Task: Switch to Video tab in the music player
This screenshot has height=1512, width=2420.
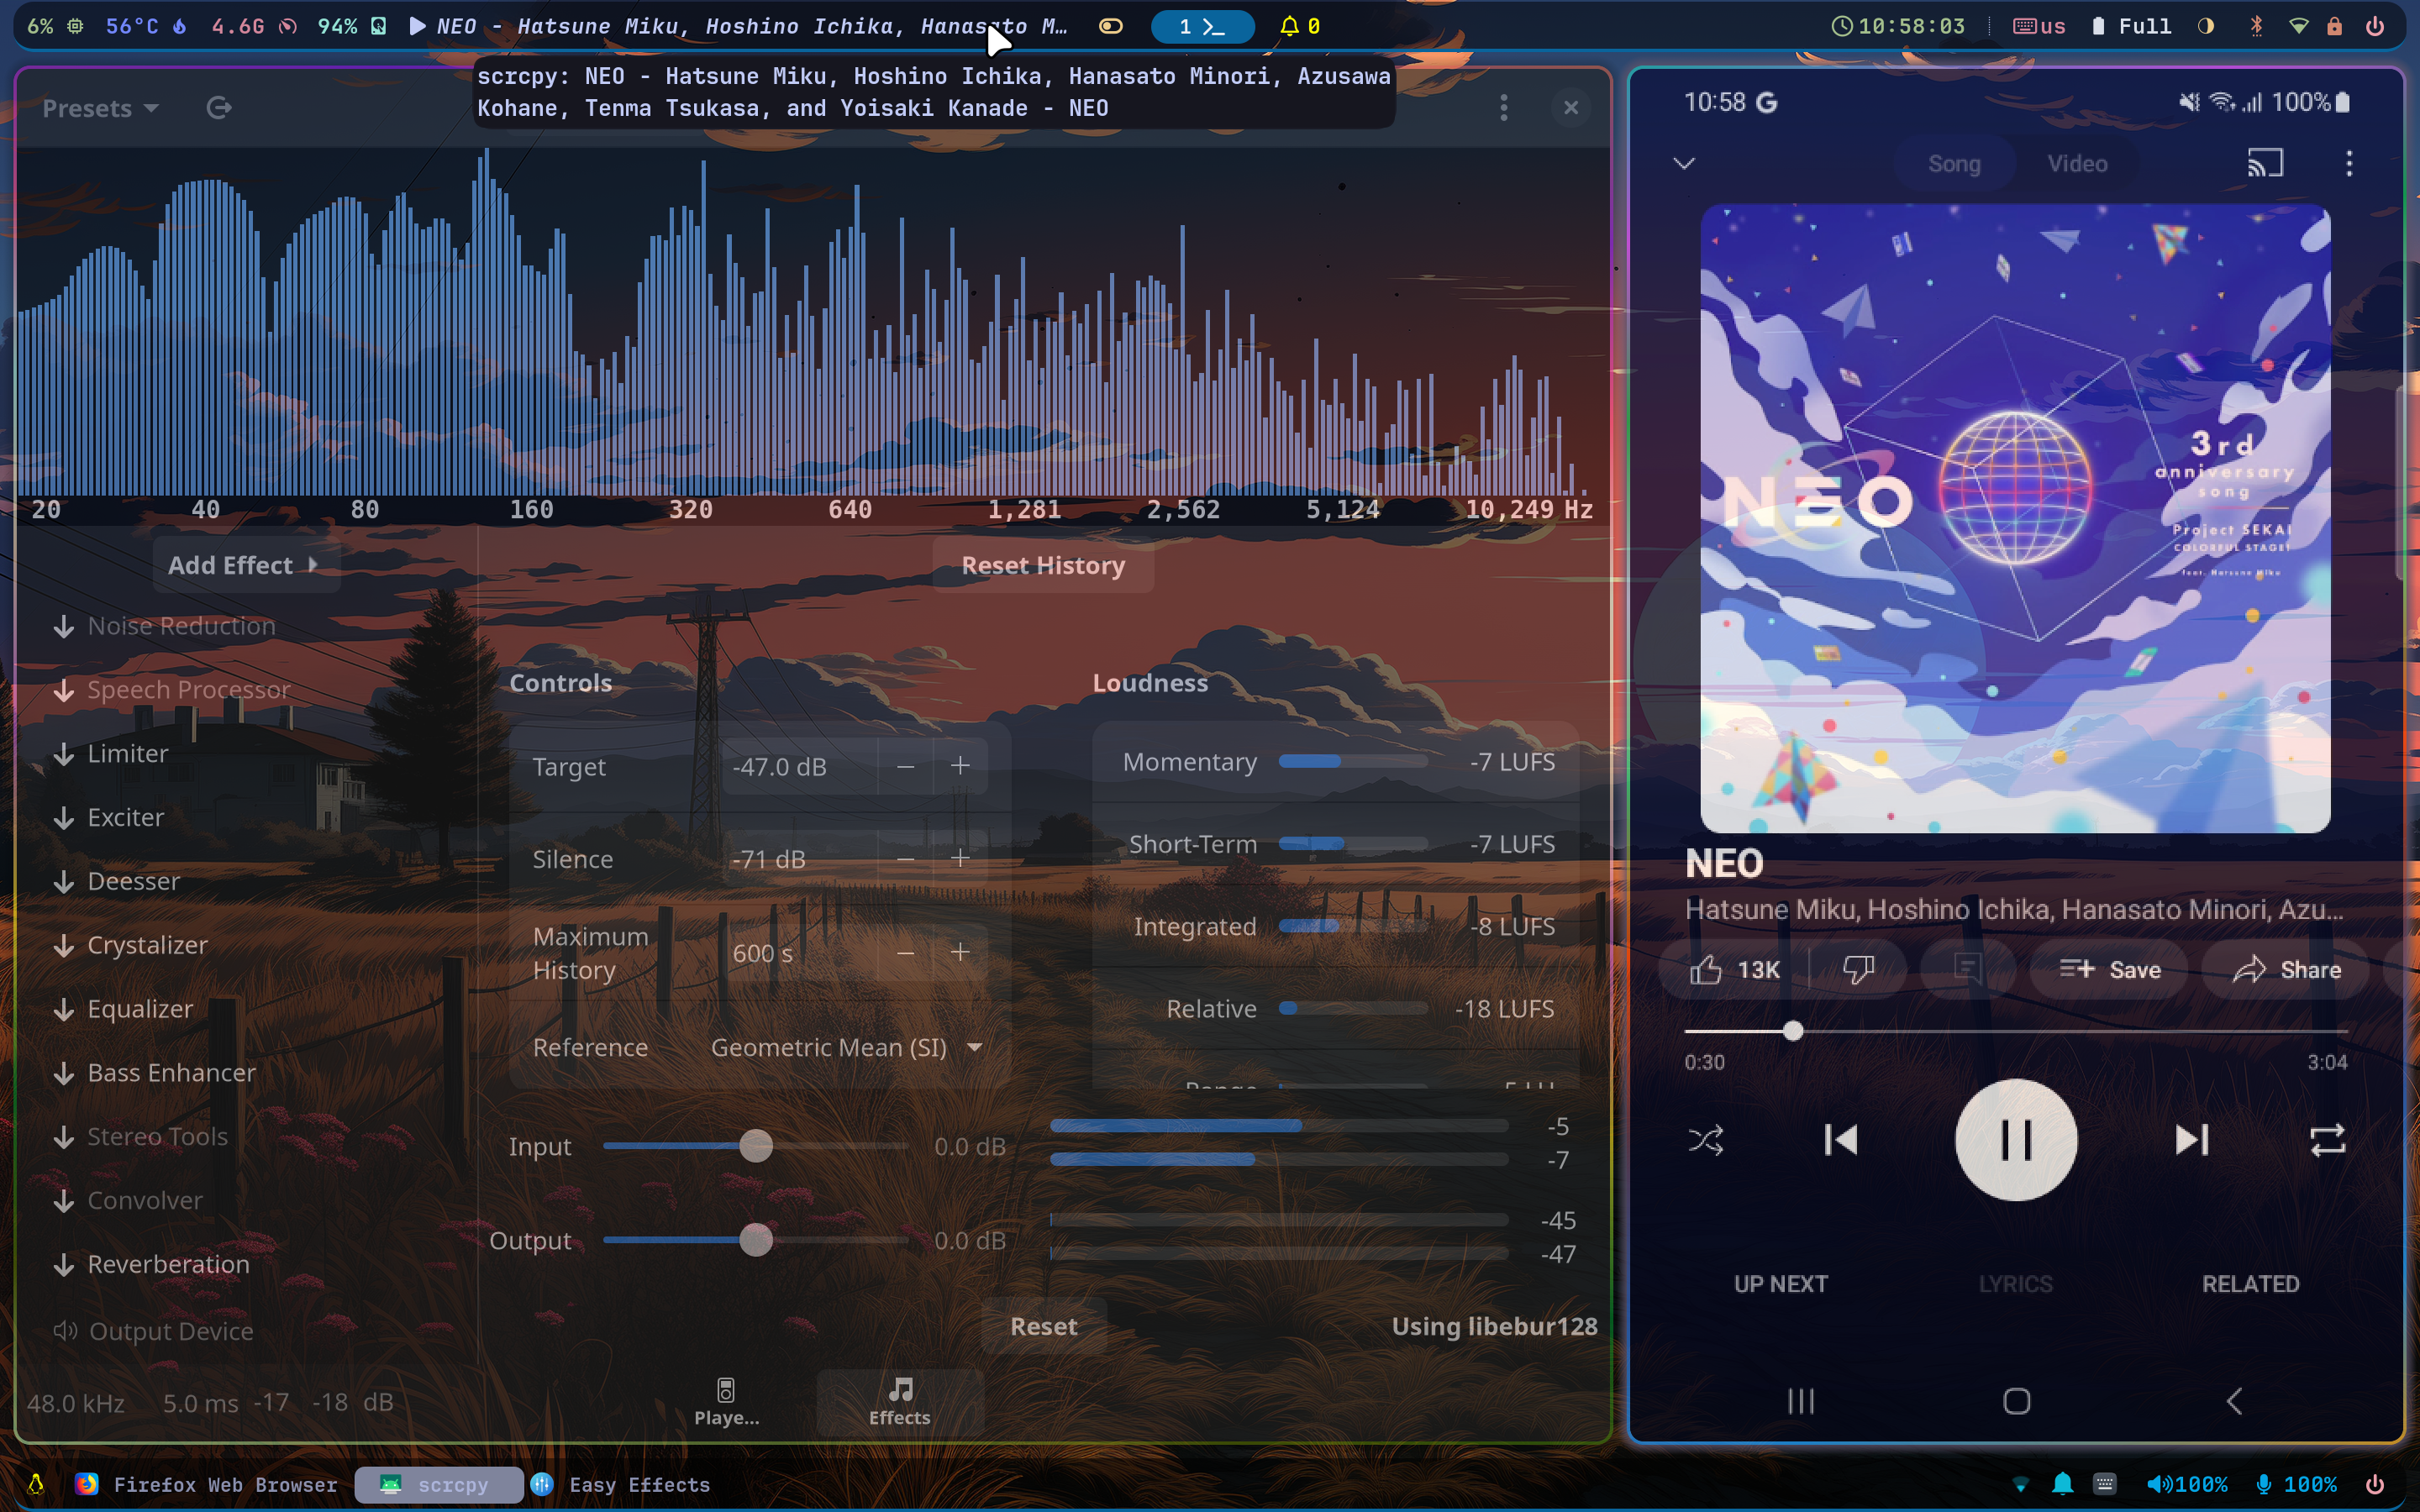Action: 2077,164
